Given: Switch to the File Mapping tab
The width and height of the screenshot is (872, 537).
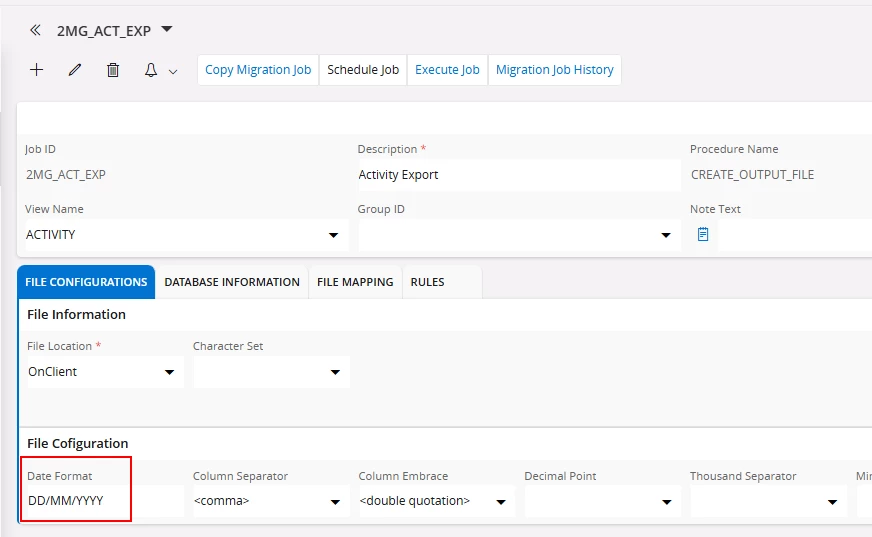Looking at the screenshot, I should [x=355, y=282].
